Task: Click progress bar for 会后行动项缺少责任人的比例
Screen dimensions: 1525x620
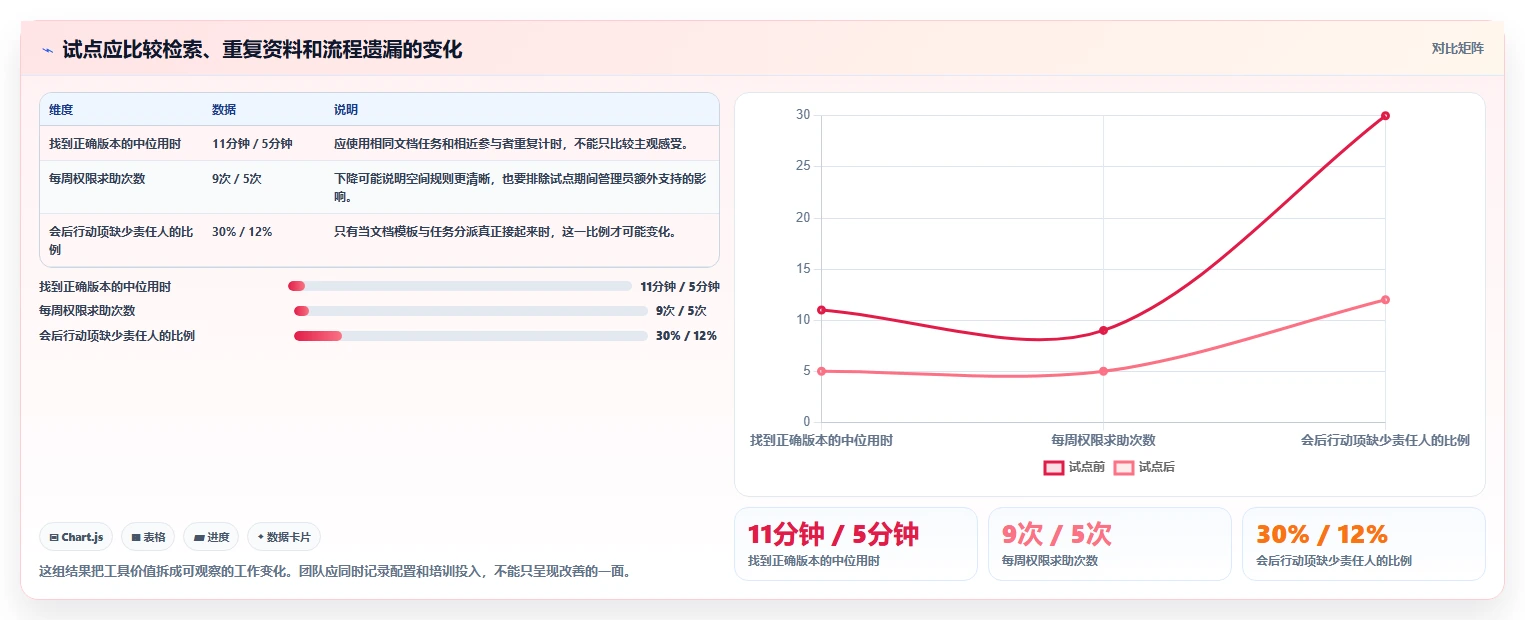Action: [x=471, y=336]
